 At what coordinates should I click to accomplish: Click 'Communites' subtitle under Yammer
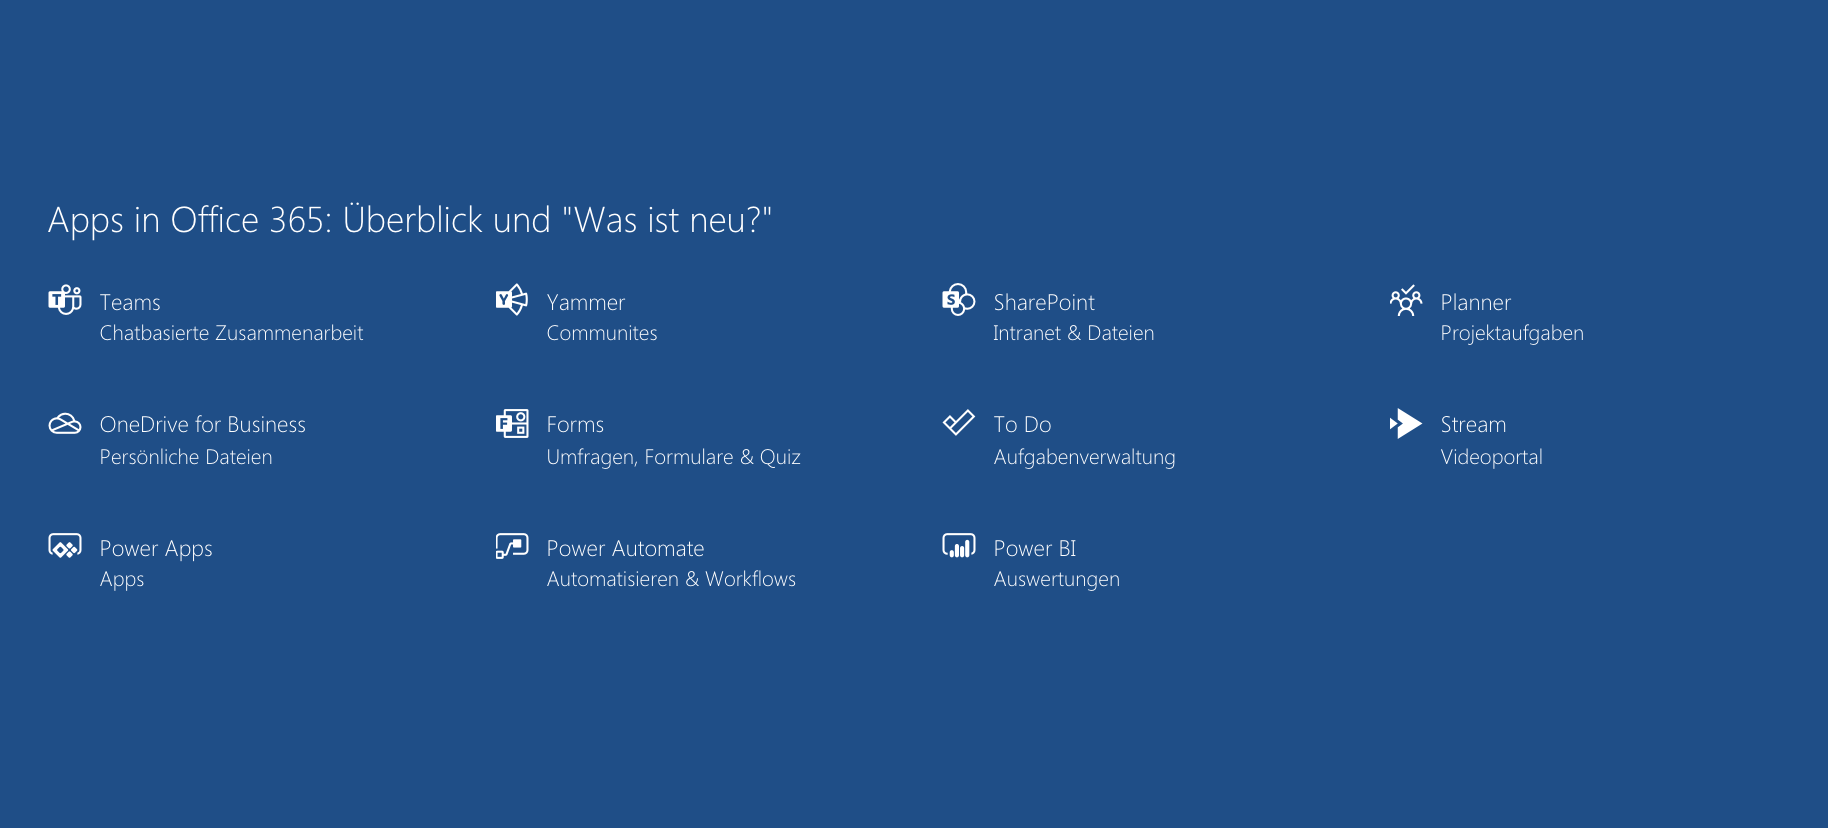click(602, 333)
